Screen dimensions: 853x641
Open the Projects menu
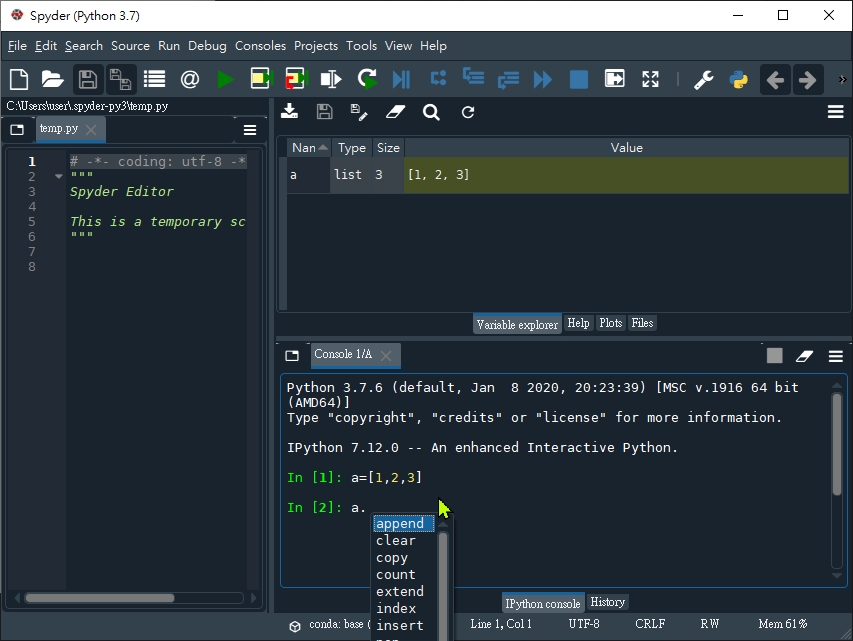316,46
